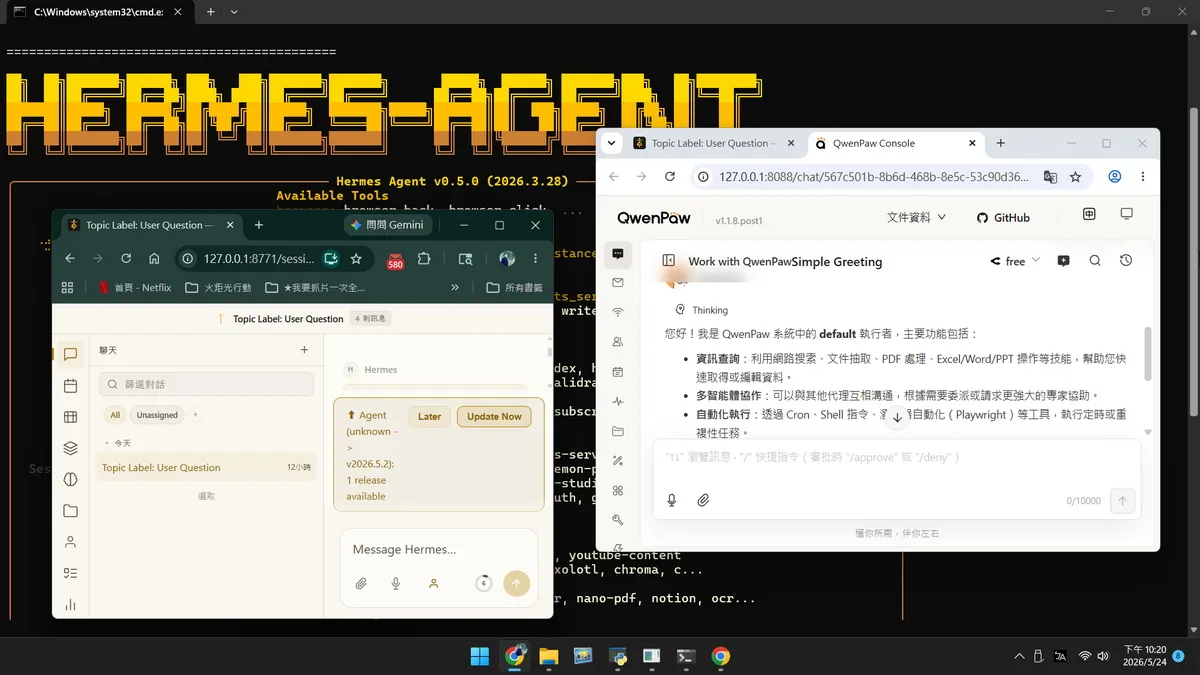Bookmark the Hermes page with the star

point(356,258)
